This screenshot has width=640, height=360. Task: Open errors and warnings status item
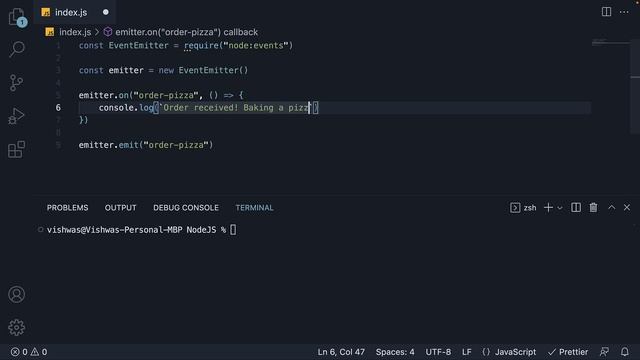(x=29, y=352)
